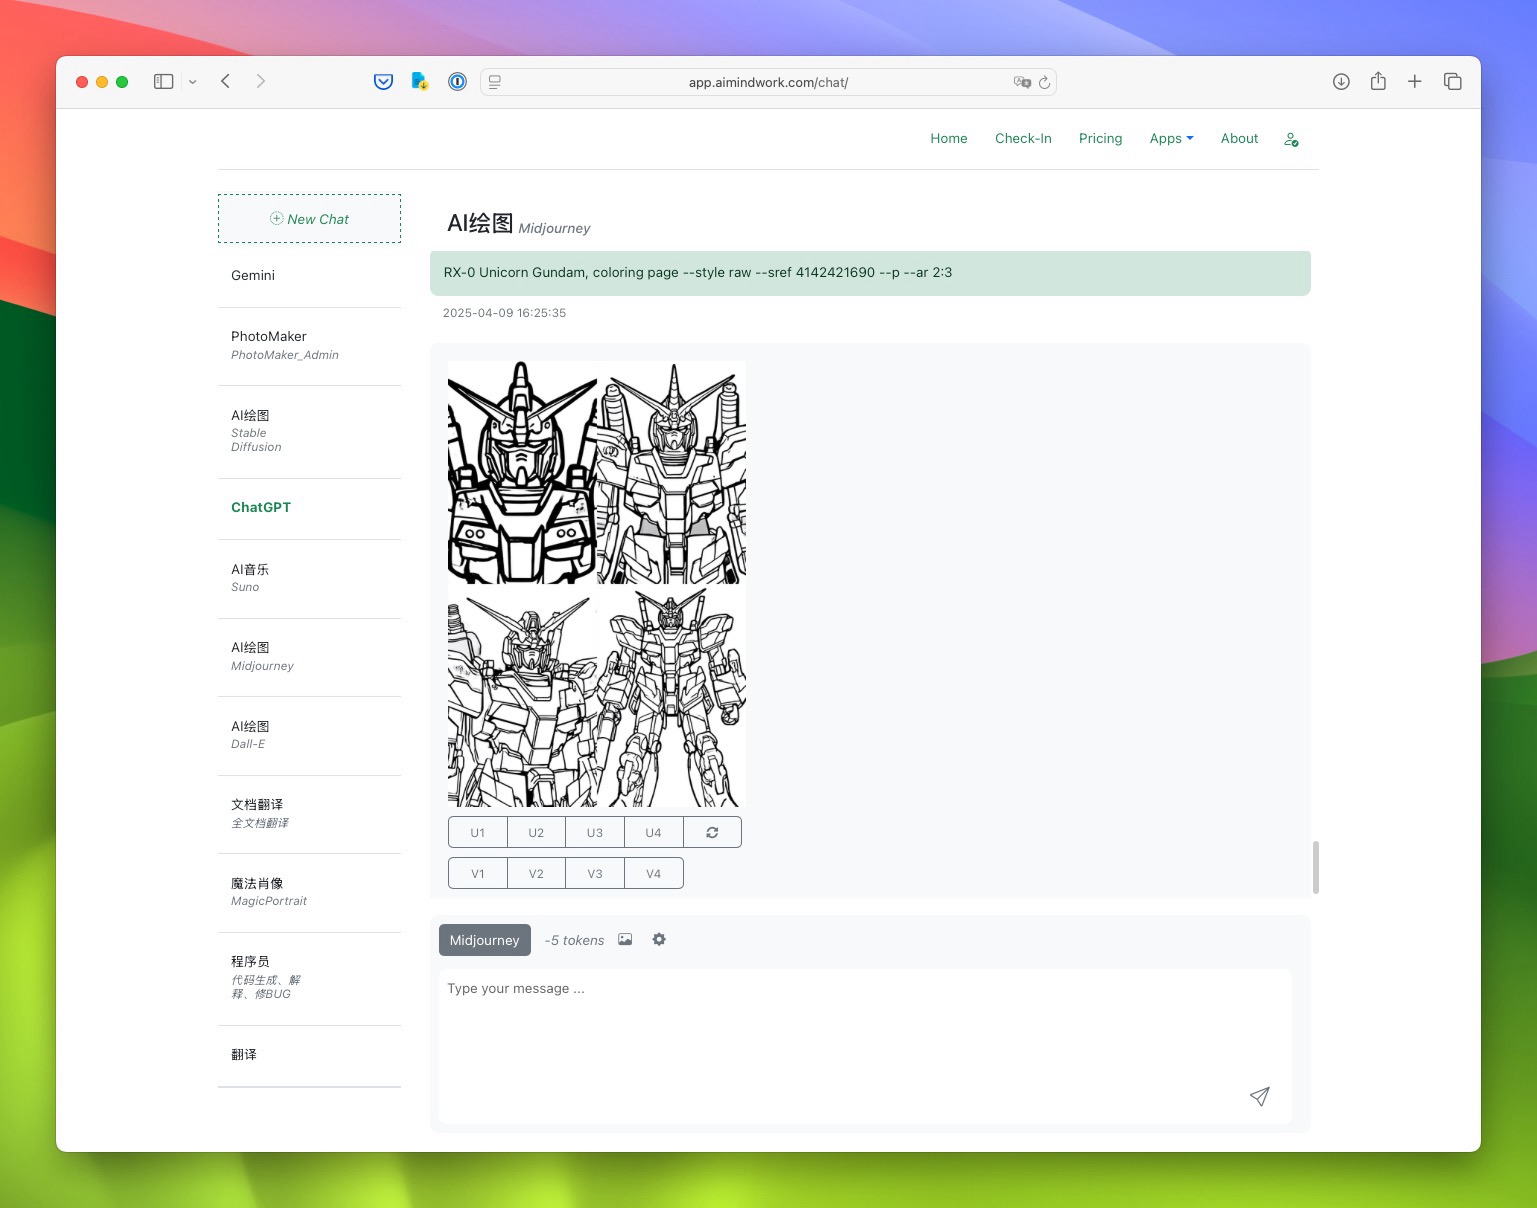Start a New Chat
1537x1208 pixels.
309,219
